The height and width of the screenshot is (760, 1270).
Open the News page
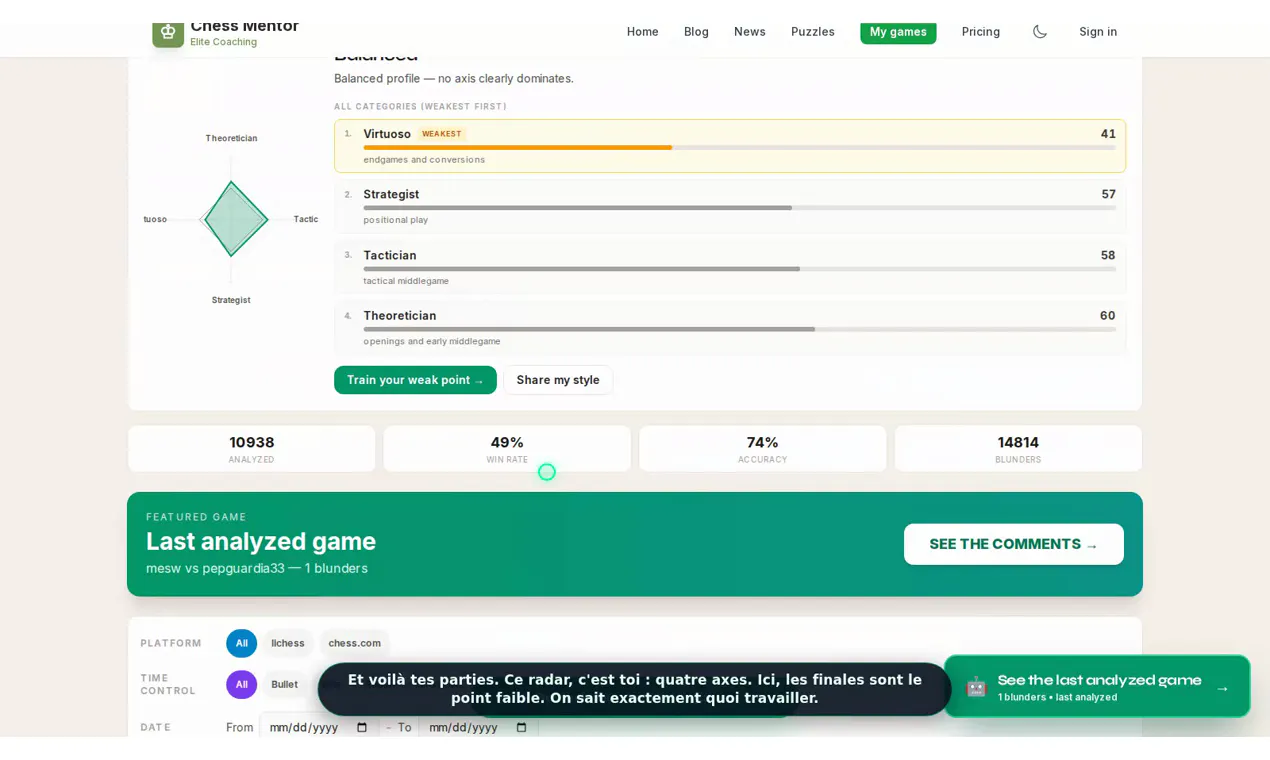coord(750,32)
